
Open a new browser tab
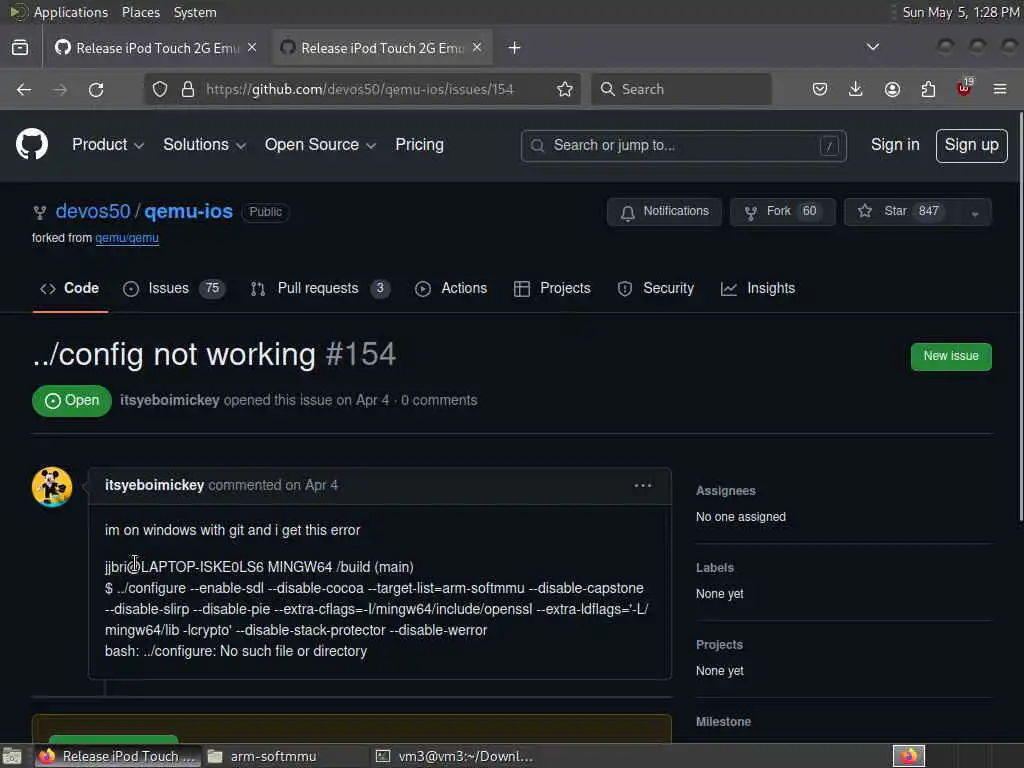tap(515, 48)
